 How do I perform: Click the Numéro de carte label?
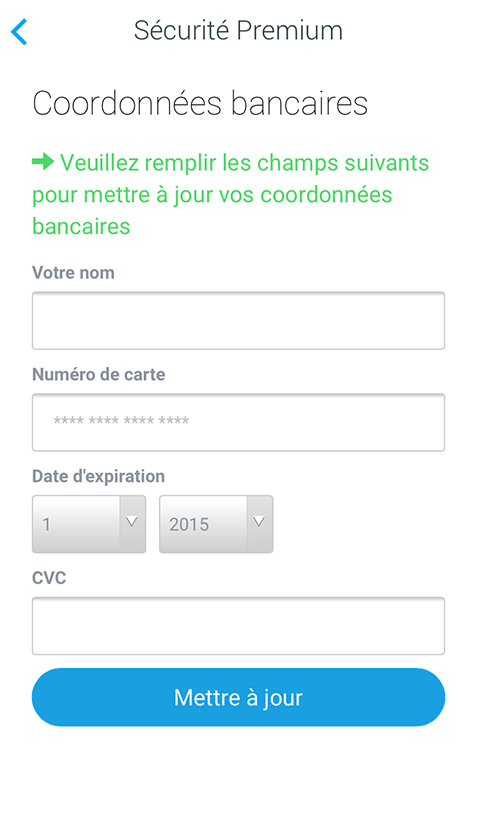99,374
